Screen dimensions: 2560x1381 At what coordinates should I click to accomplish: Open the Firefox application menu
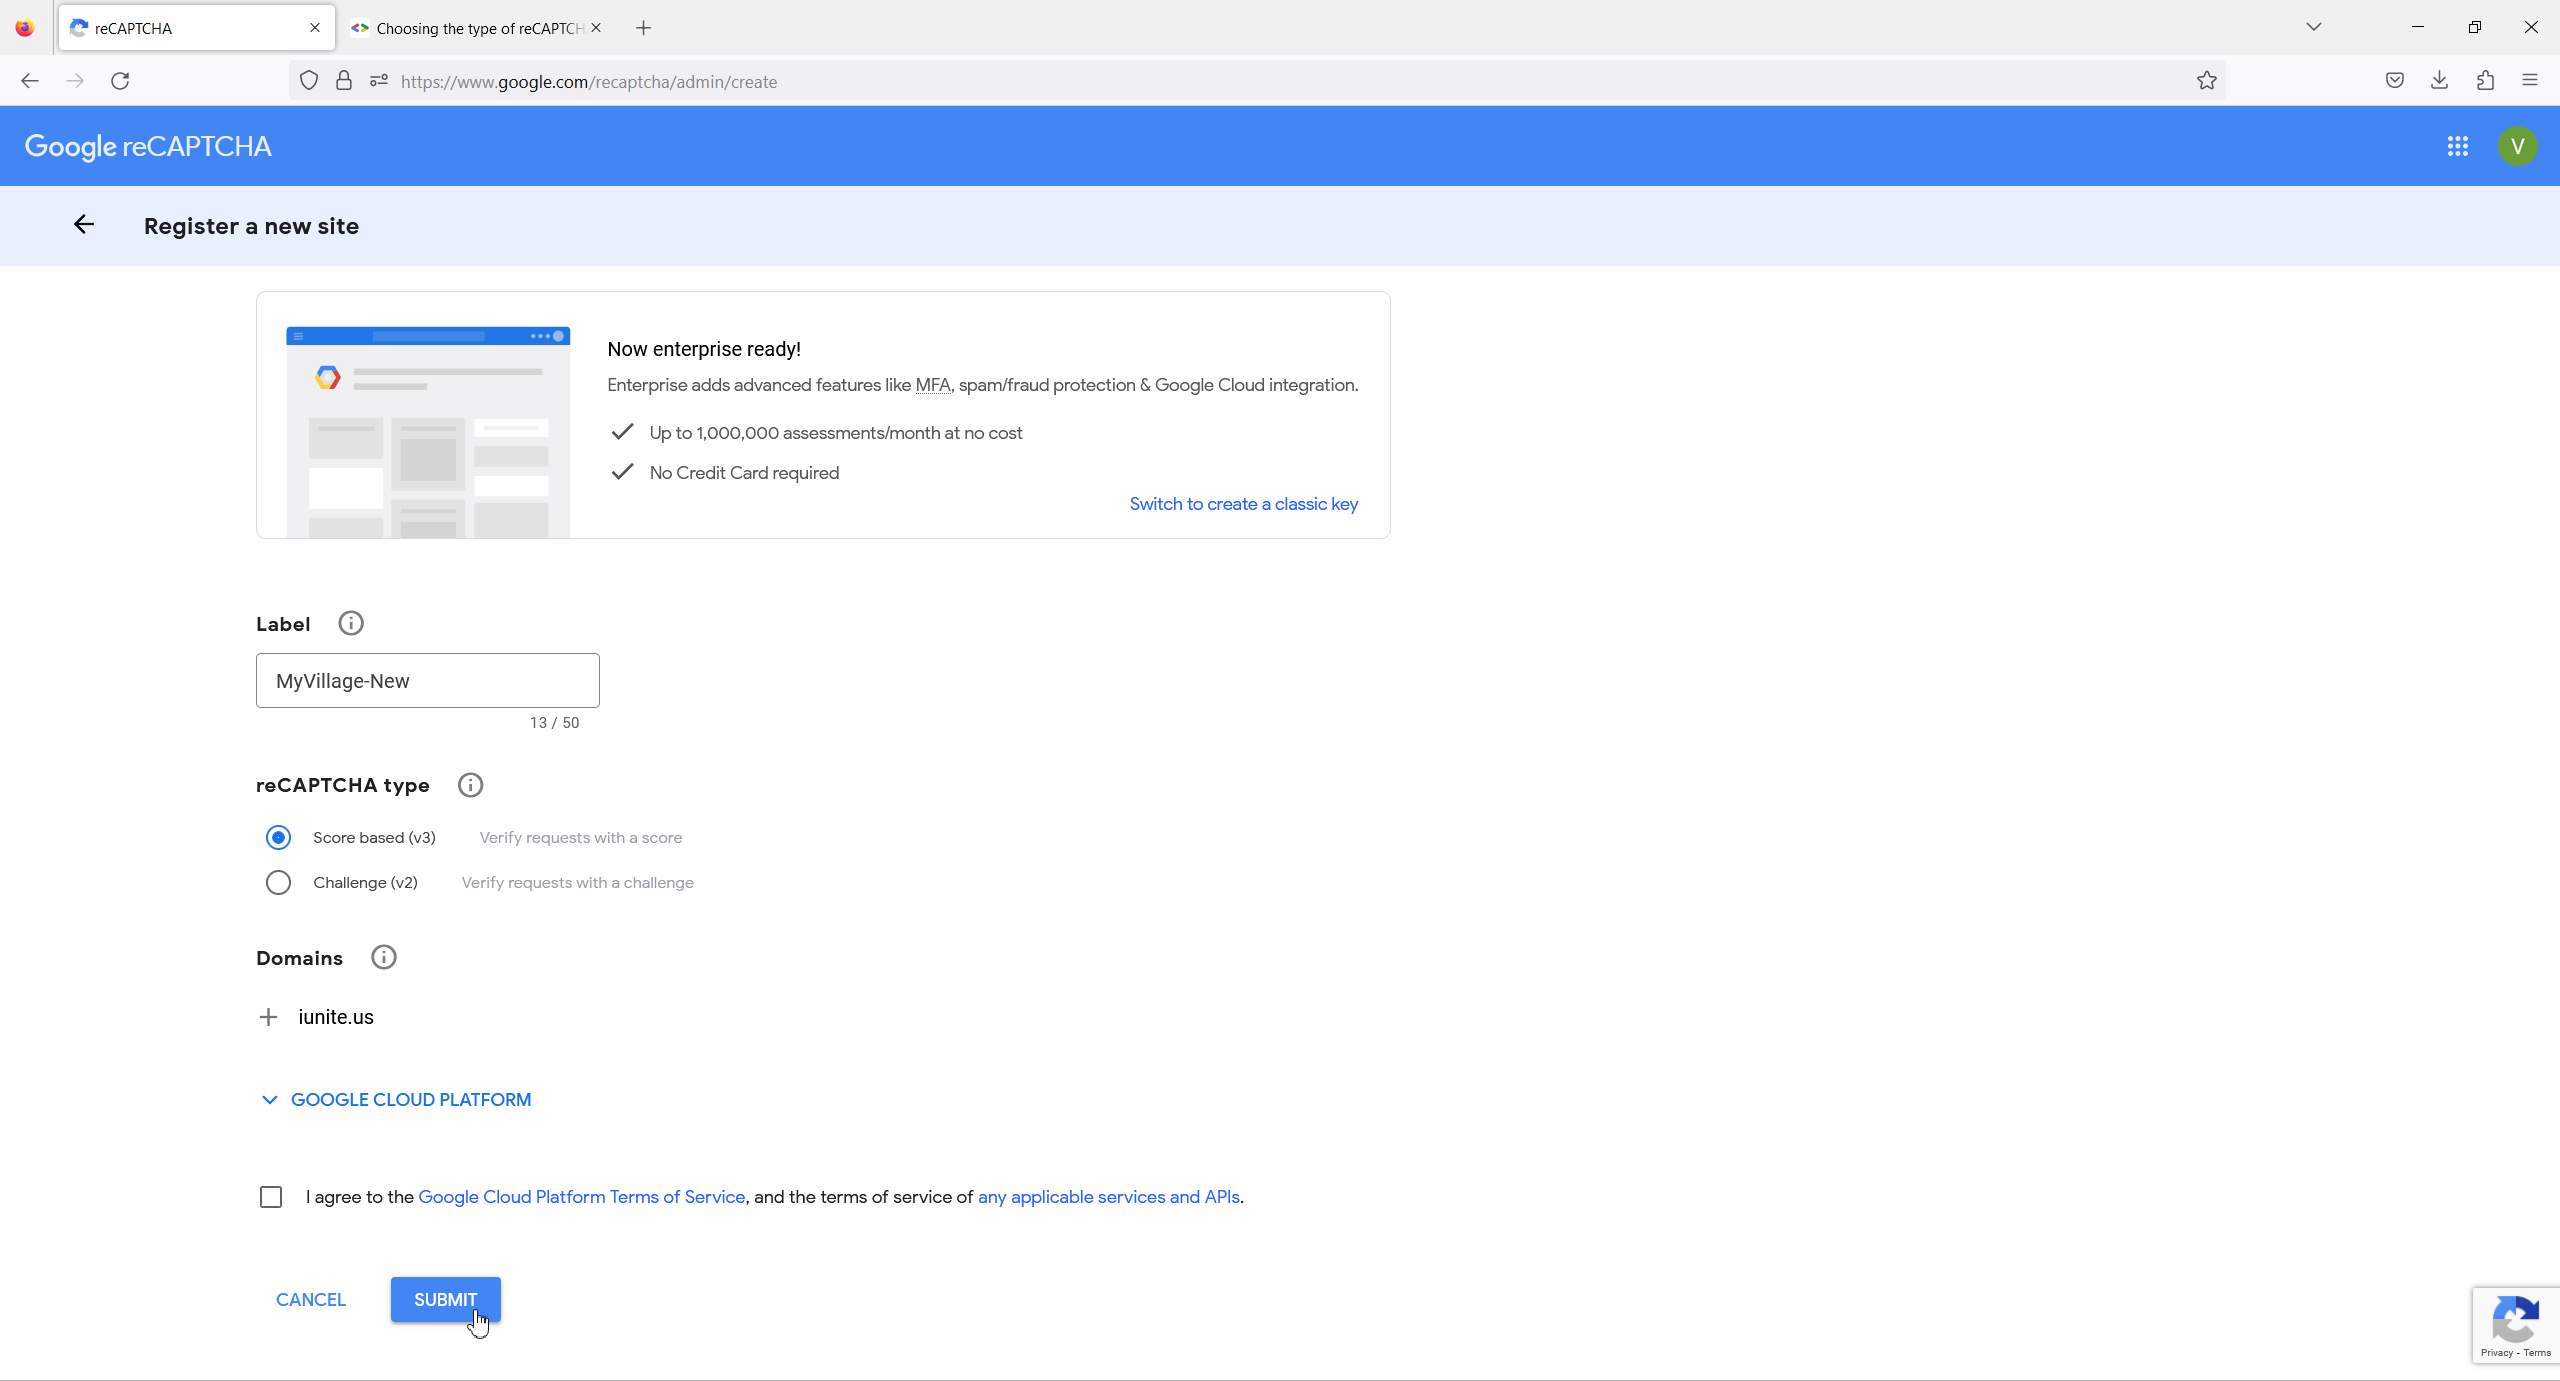pyautogui.click(x=2530, y=81)
